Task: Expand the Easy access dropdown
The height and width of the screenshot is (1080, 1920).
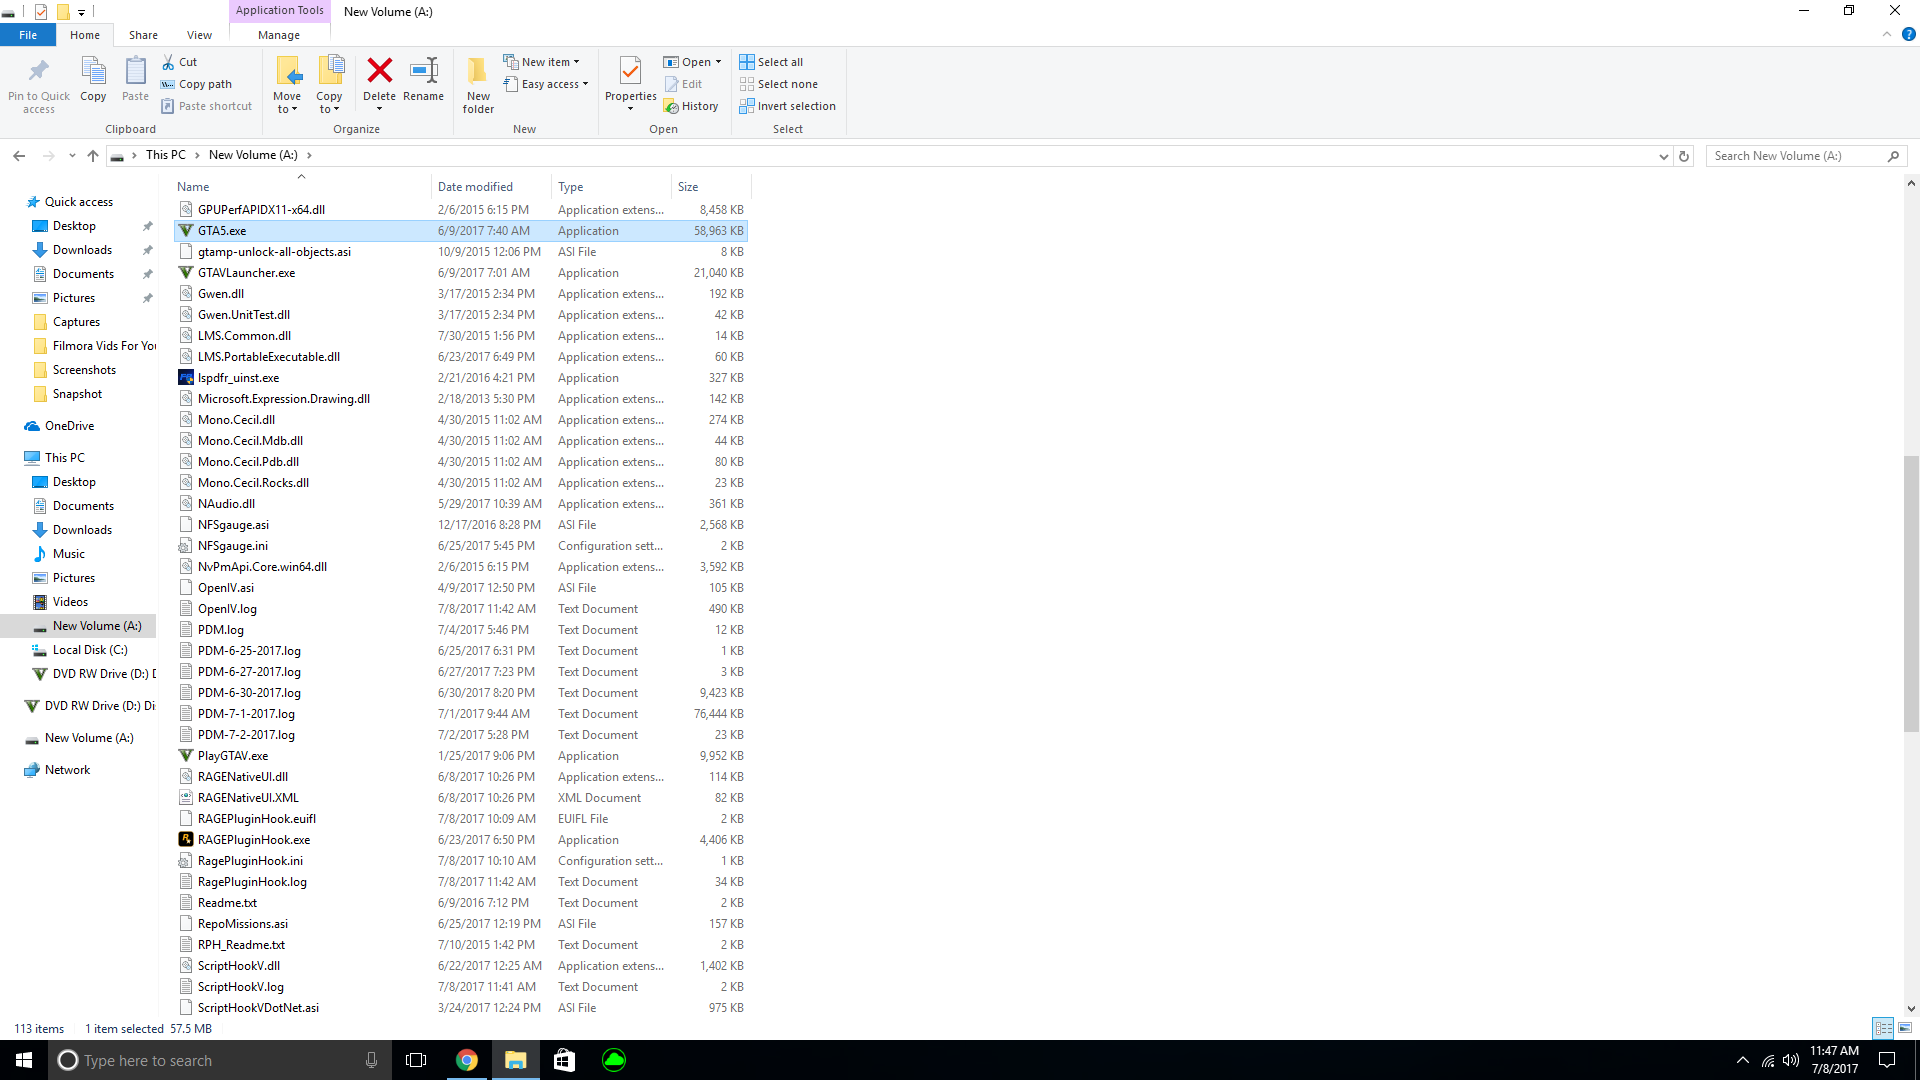Action: click(546, 84)
